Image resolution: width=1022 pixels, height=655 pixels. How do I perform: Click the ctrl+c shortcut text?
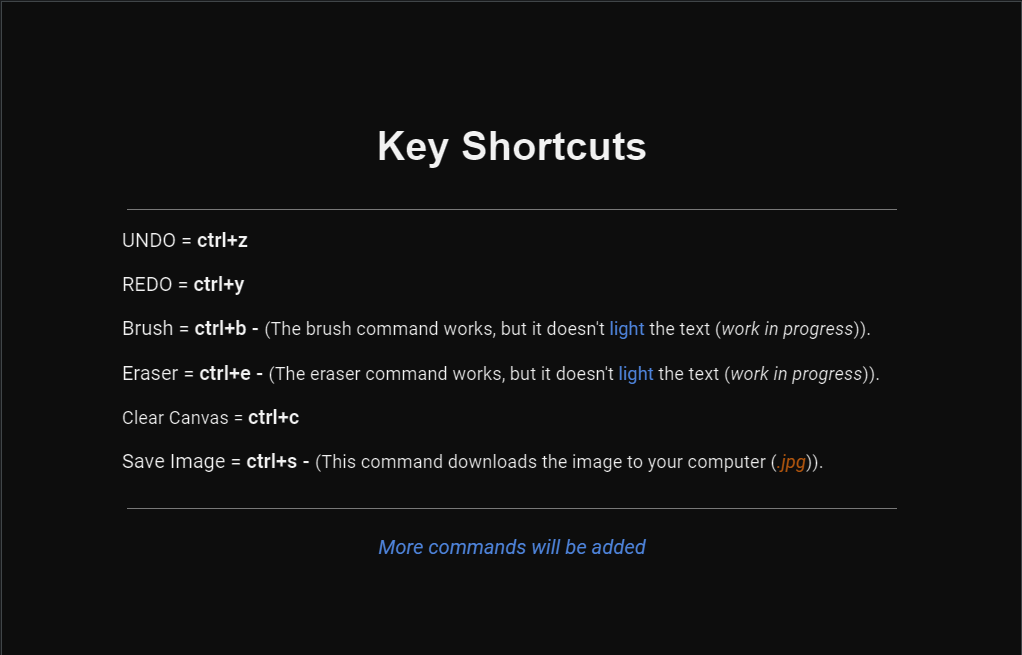274,418
